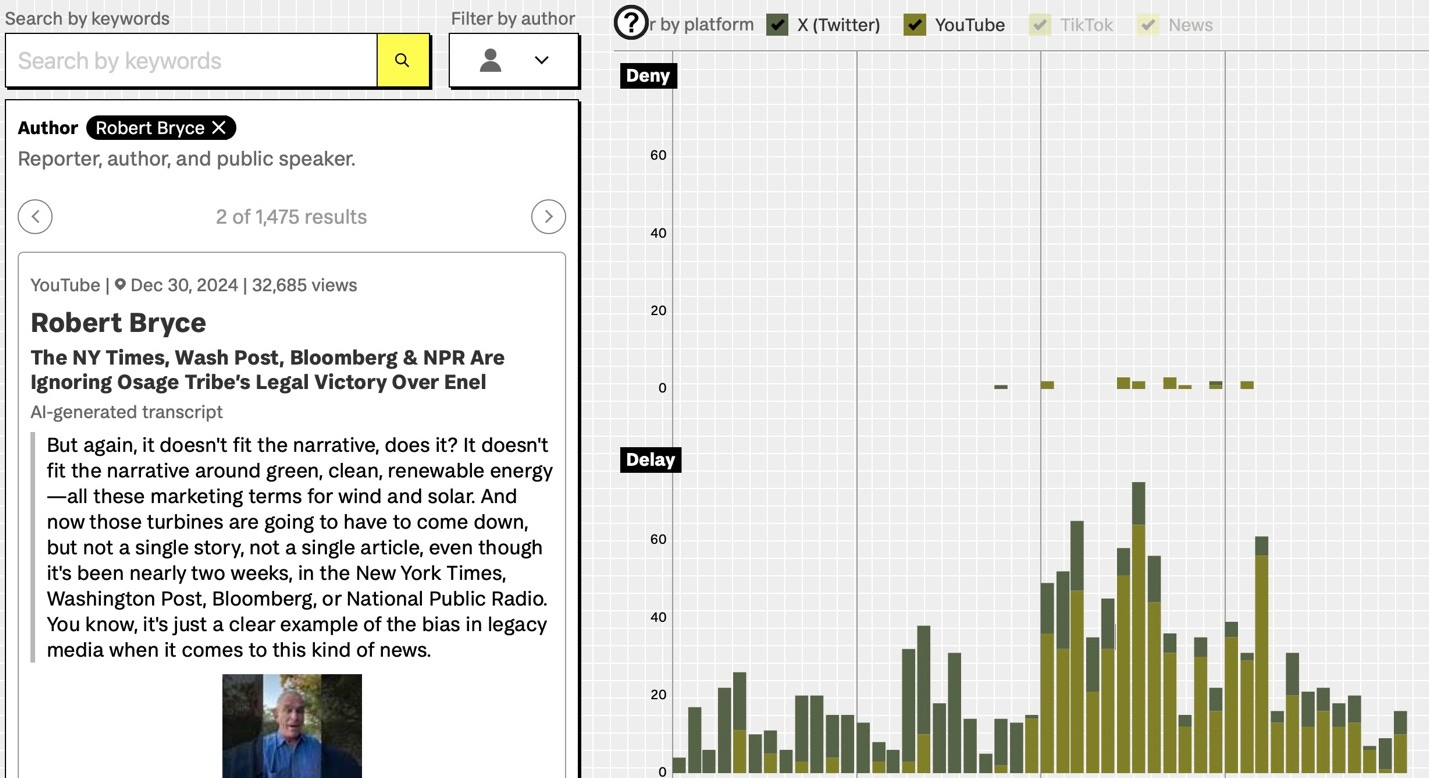The width and height of the screenshot is (1429, 778).
Task: Click the question mark help icon
Action: coord(631,22)
